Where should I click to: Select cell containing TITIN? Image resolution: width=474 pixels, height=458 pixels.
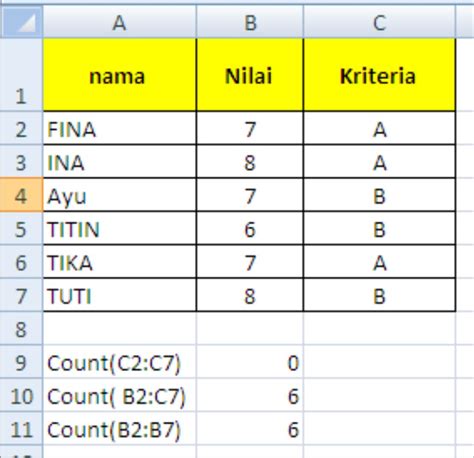click(119, 229)
